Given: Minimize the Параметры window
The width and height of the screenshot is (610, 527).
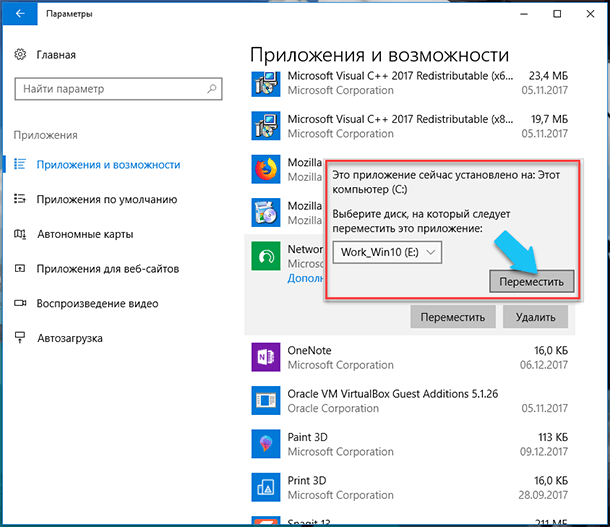Looking at the screenshot, I should click(x=524, y=14).
